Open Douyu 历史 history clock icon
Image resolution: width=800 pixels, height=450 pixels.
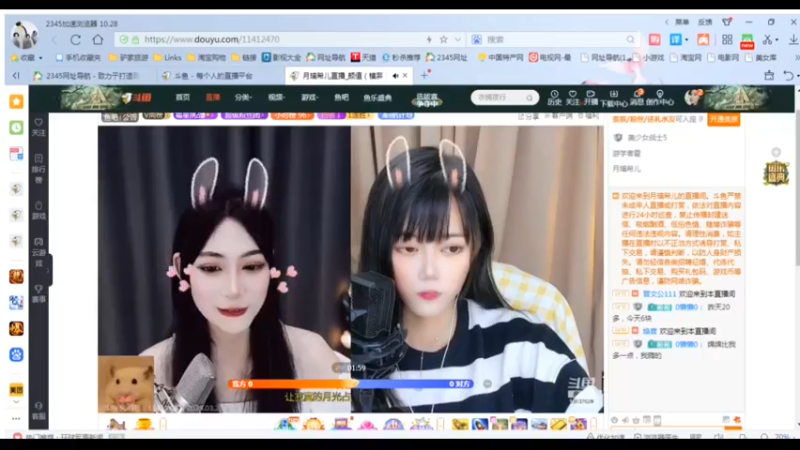point(555,97)
